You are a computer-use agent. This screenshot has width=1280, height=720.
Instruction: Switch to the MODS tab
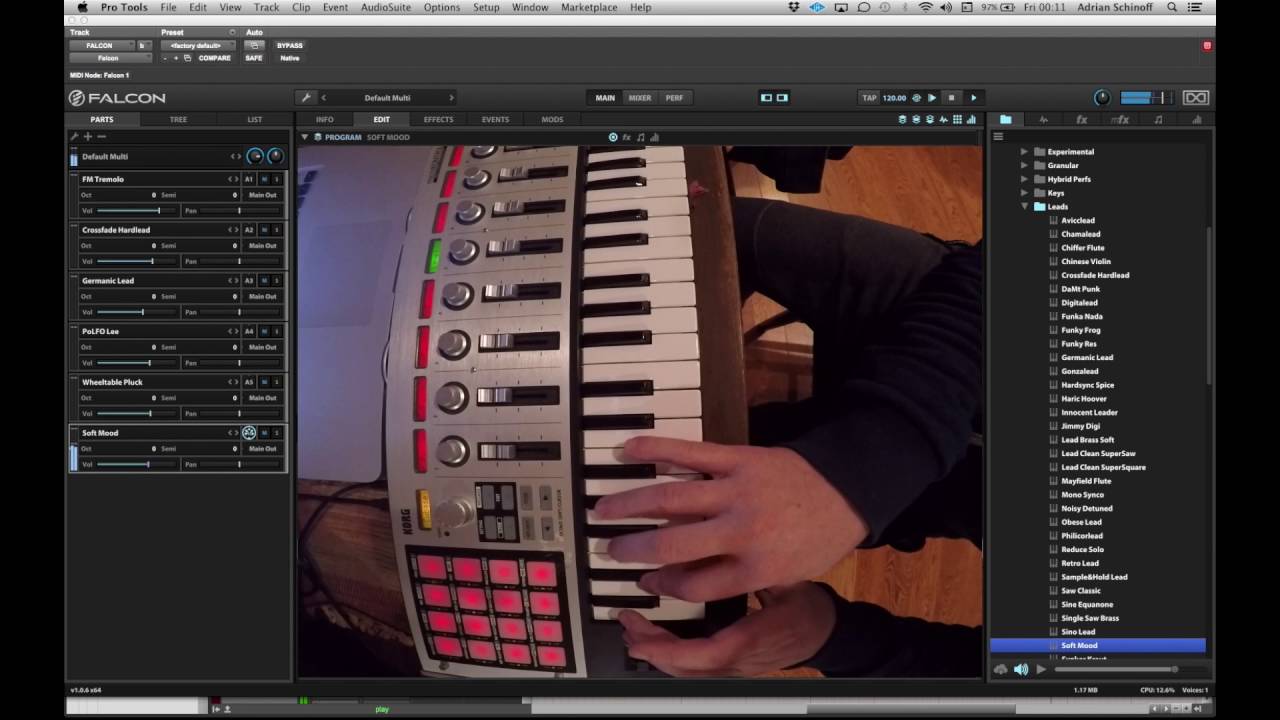(552, 119)
